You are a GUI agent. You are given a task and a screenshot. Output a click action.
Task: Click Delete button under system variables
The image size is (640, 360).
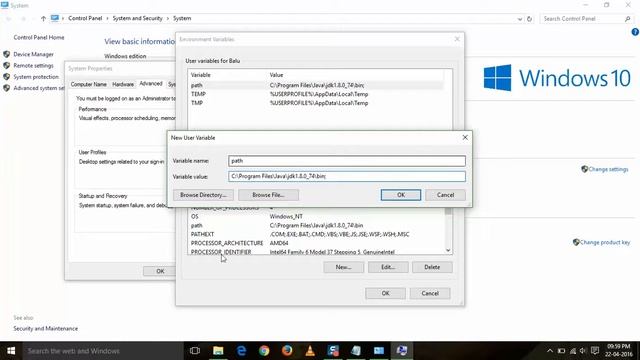(x=432, y=267)
